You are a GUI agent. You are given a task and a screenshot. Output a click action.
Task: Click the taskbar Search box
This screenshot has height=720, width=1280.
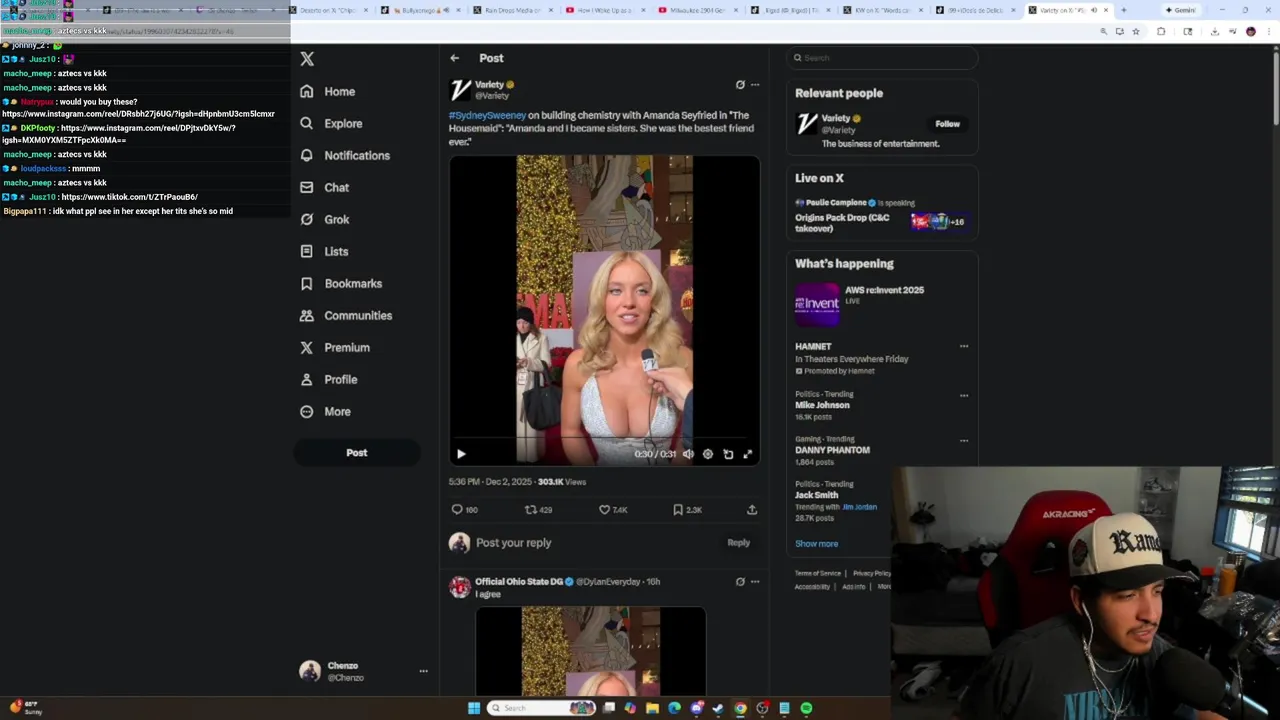point(541,708)
